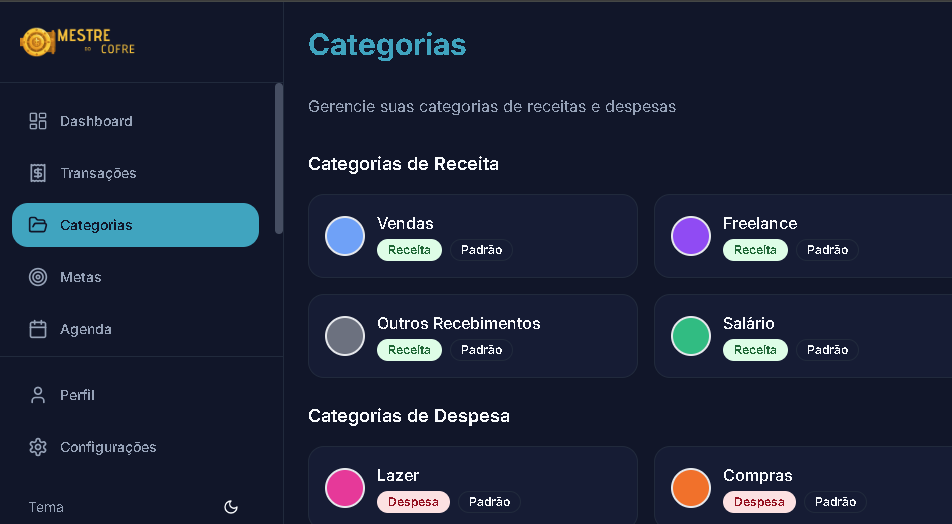Click the Categorias folder icon

pos(38,225)
